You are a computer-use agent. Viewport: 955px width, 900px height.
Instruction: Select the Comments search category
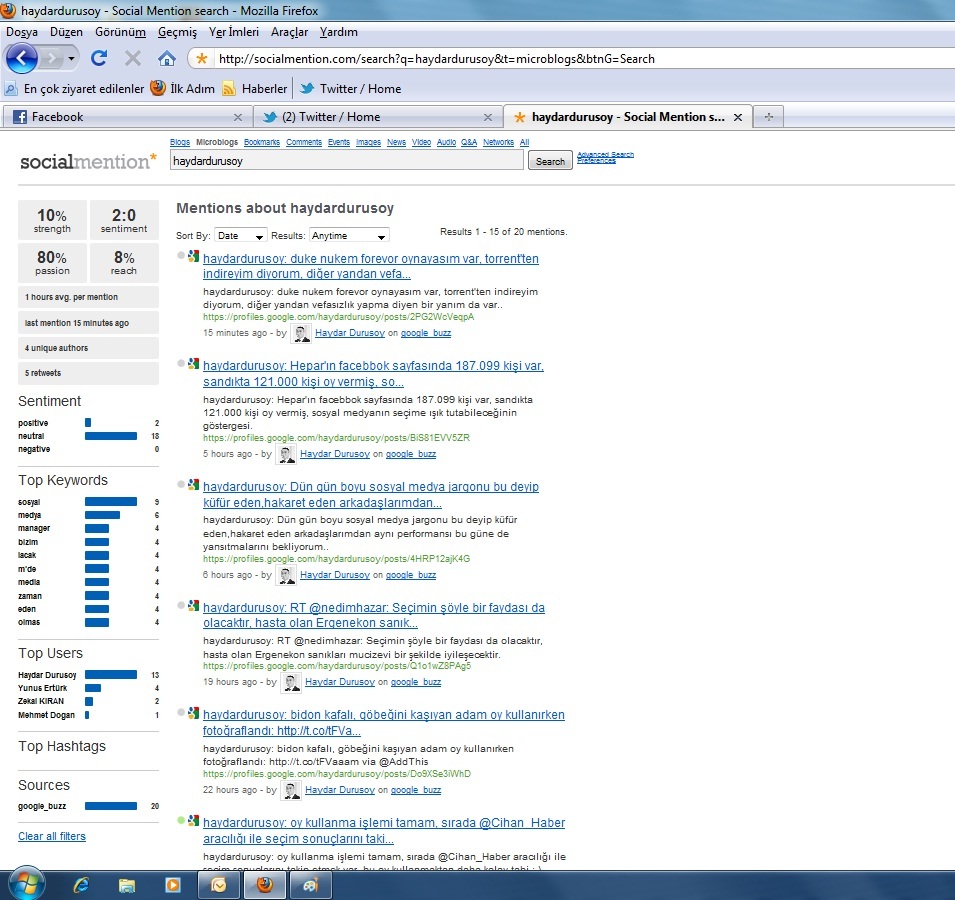click(x=304, y=142)
